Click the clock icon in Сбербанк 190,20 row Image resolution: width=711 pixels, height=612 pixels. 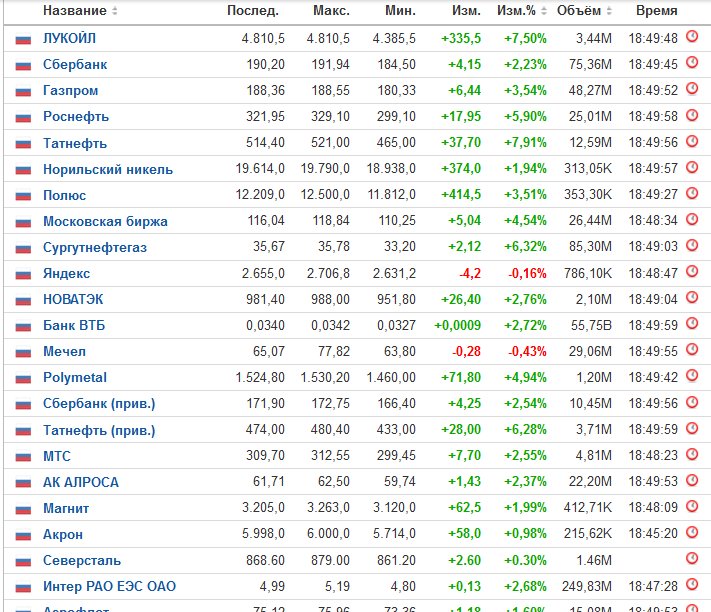tap(692, 62)
